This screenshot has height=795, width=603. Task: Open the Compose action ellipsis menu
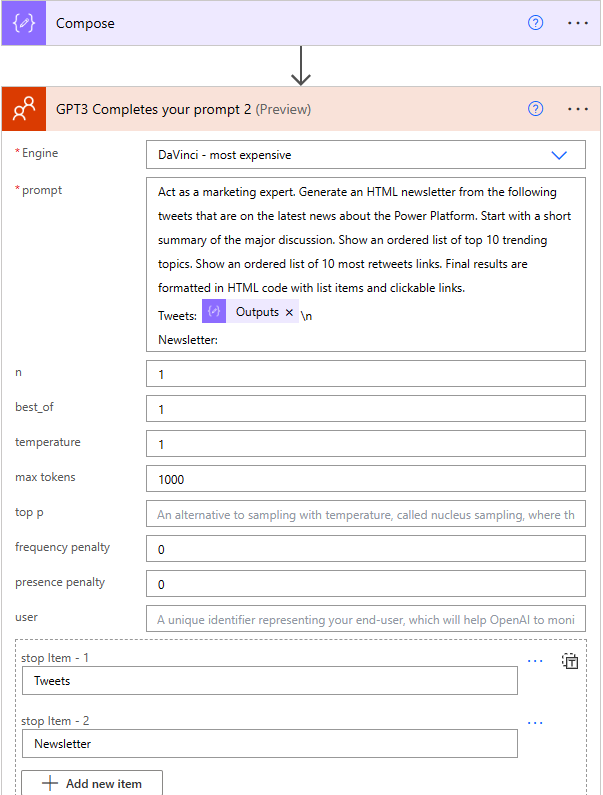(578, 23)
